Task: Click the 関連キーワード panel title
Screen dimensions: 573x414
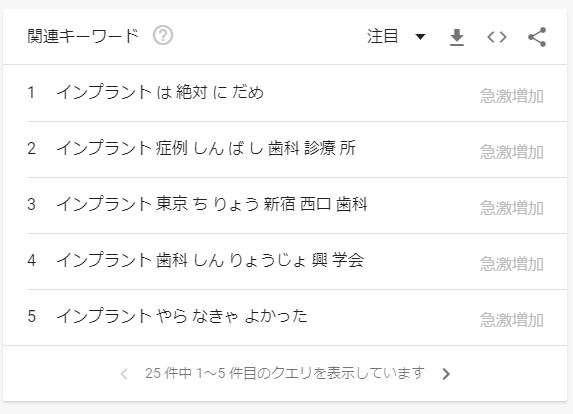Action: point(83,36)
